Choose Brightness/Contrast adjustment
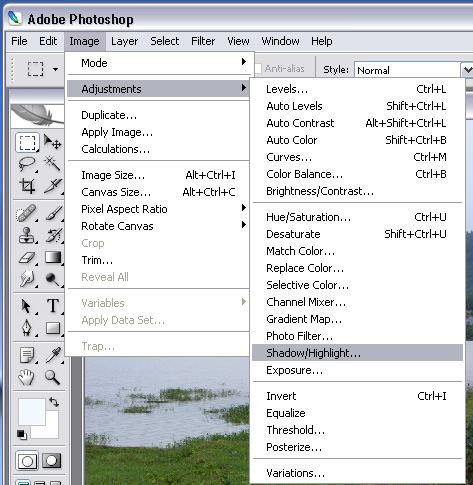 point(357,191)
